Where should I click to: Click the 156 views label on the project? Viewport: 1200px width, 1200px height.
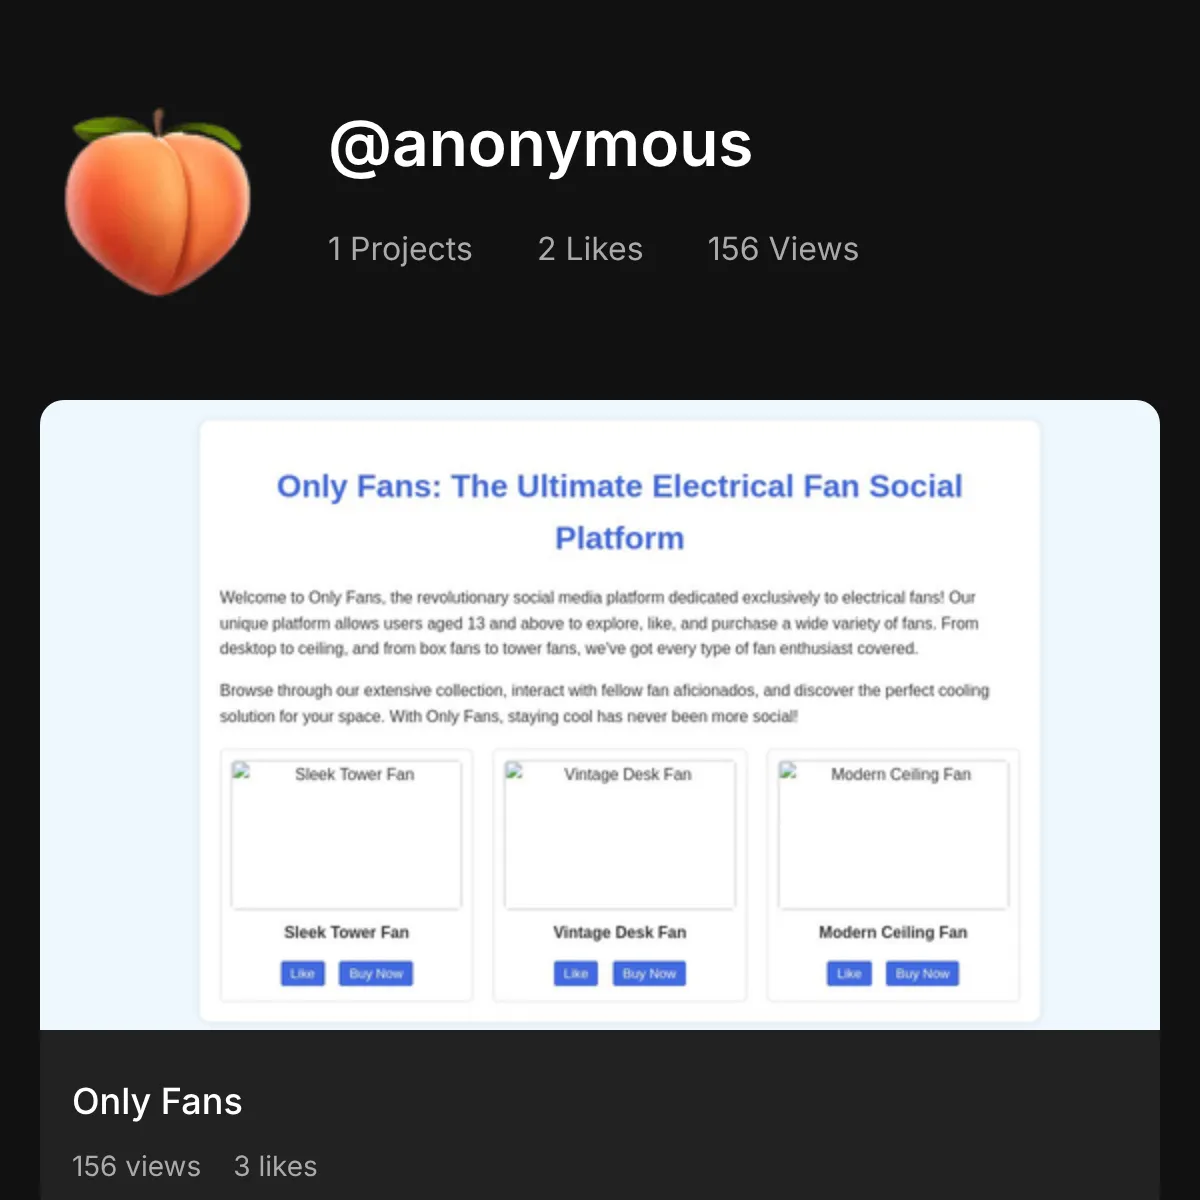point(136,1166)
